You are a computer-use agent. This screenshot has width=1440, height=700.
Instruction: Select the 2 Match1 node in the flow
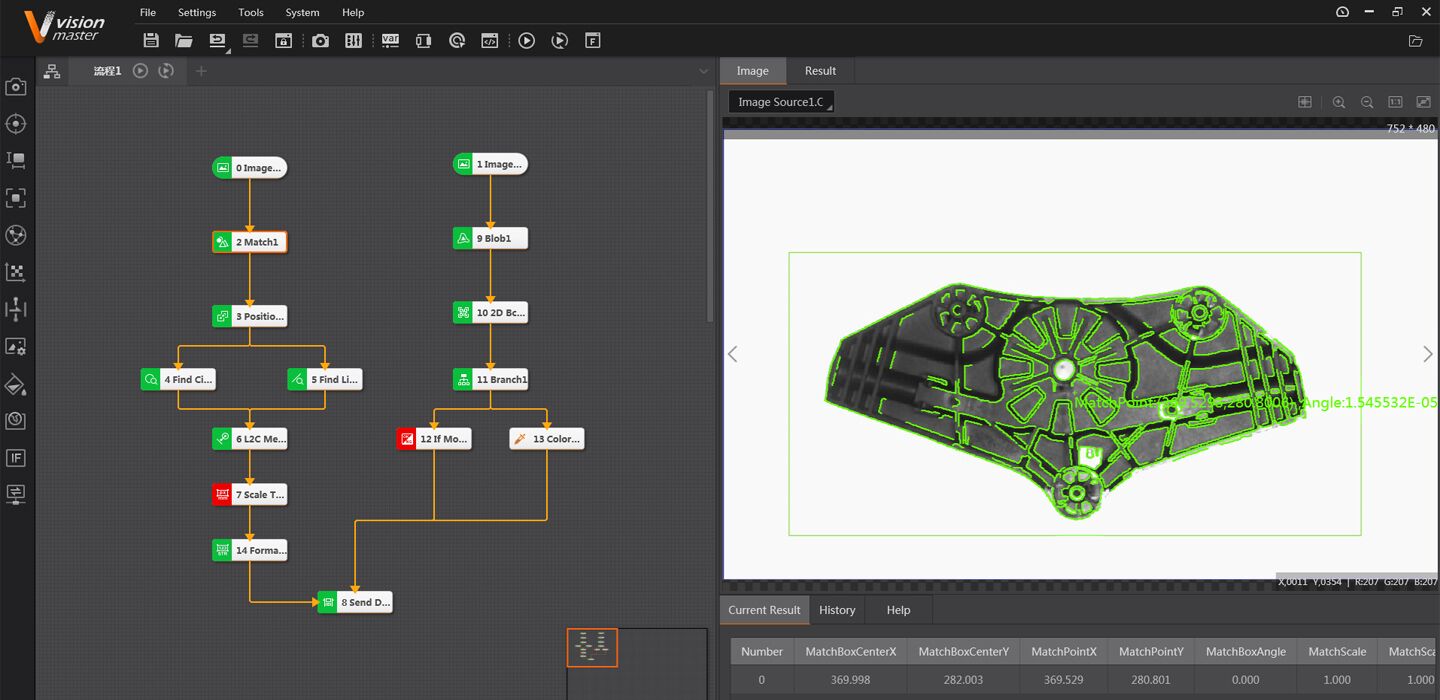pyautogui.click(x=248, y=241)
